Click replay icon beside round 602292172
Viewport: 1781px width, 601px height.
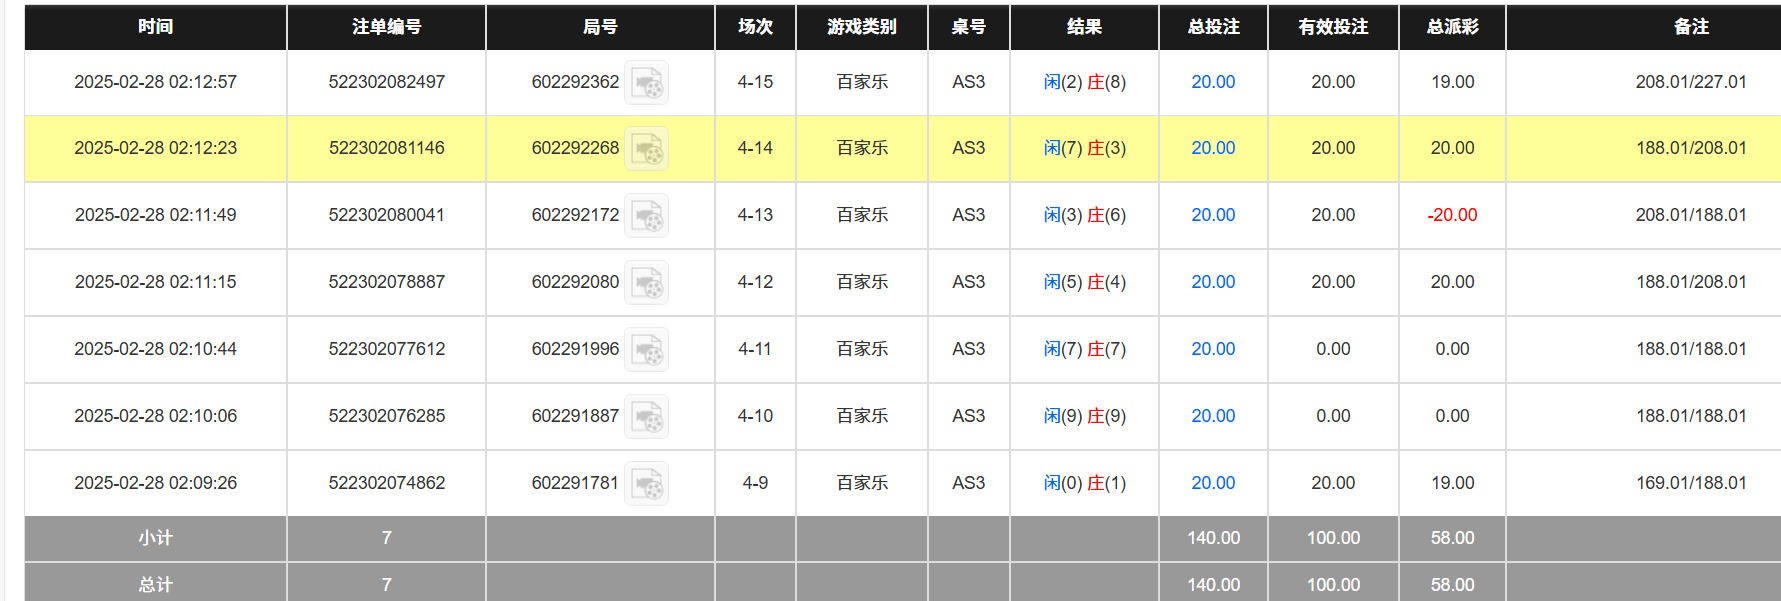point(646,216)
